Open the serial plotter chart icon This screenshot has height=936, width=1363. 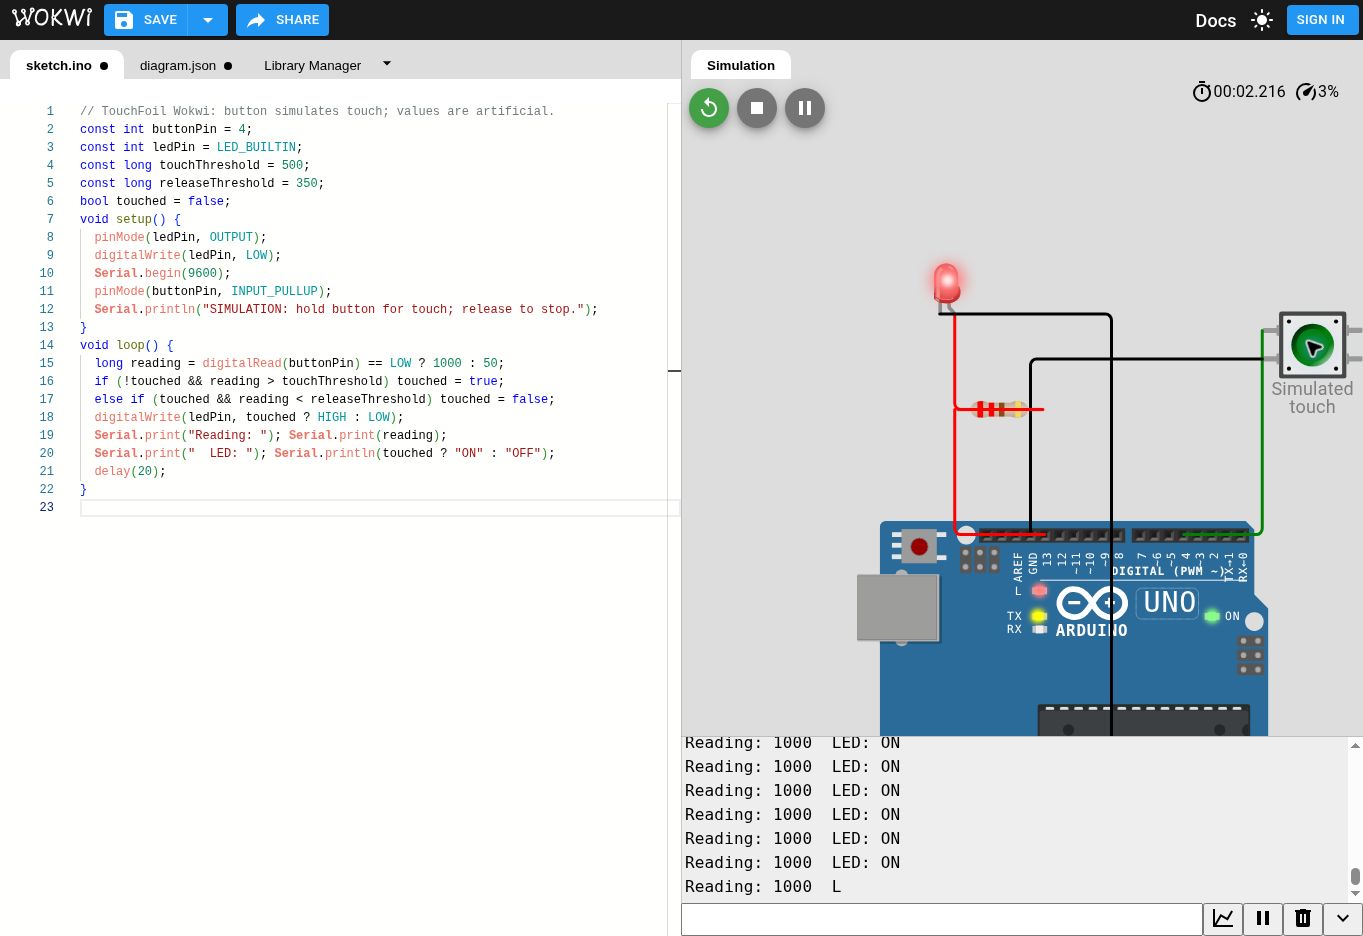(1223, 919)
